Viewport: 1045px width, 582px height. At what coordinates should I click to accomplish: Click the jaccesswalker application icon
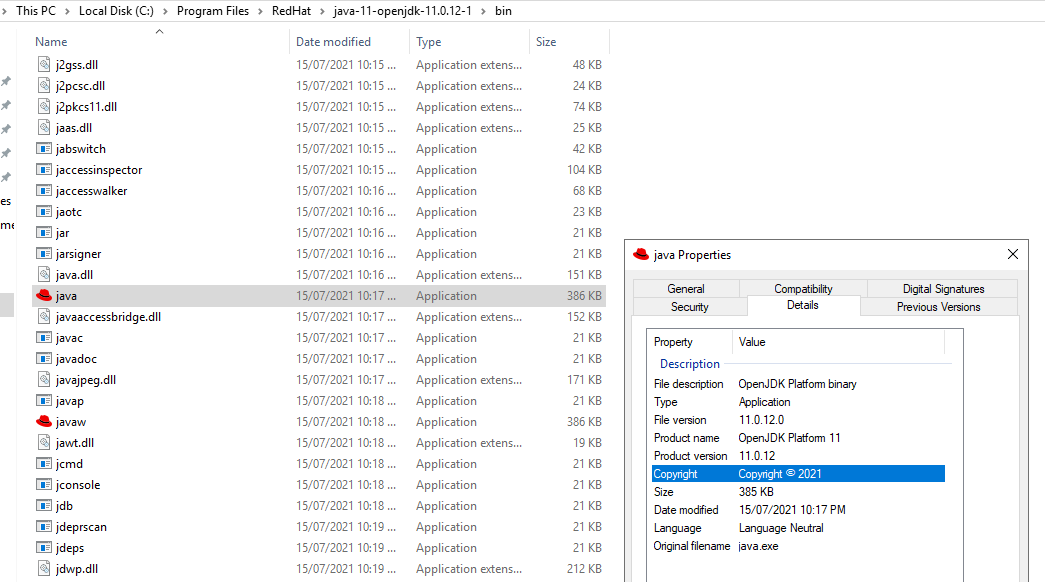(44, 191)
